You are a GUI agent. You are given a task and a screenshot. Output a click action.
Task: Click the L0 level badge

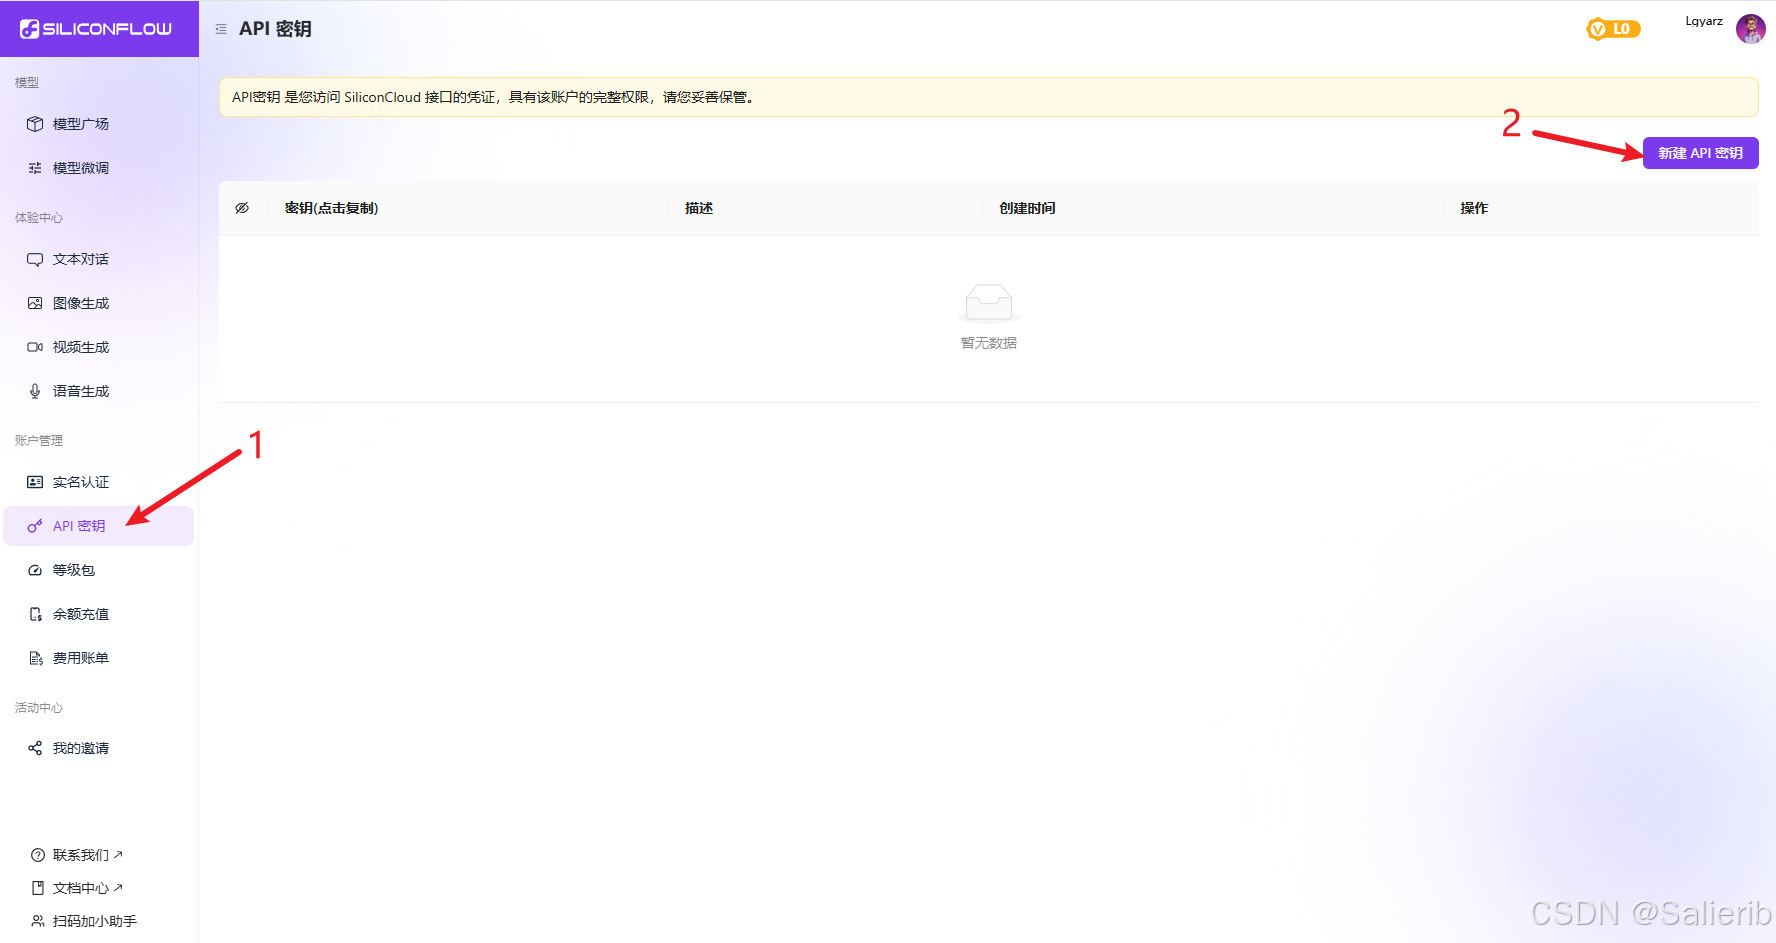pos(1613,29)
